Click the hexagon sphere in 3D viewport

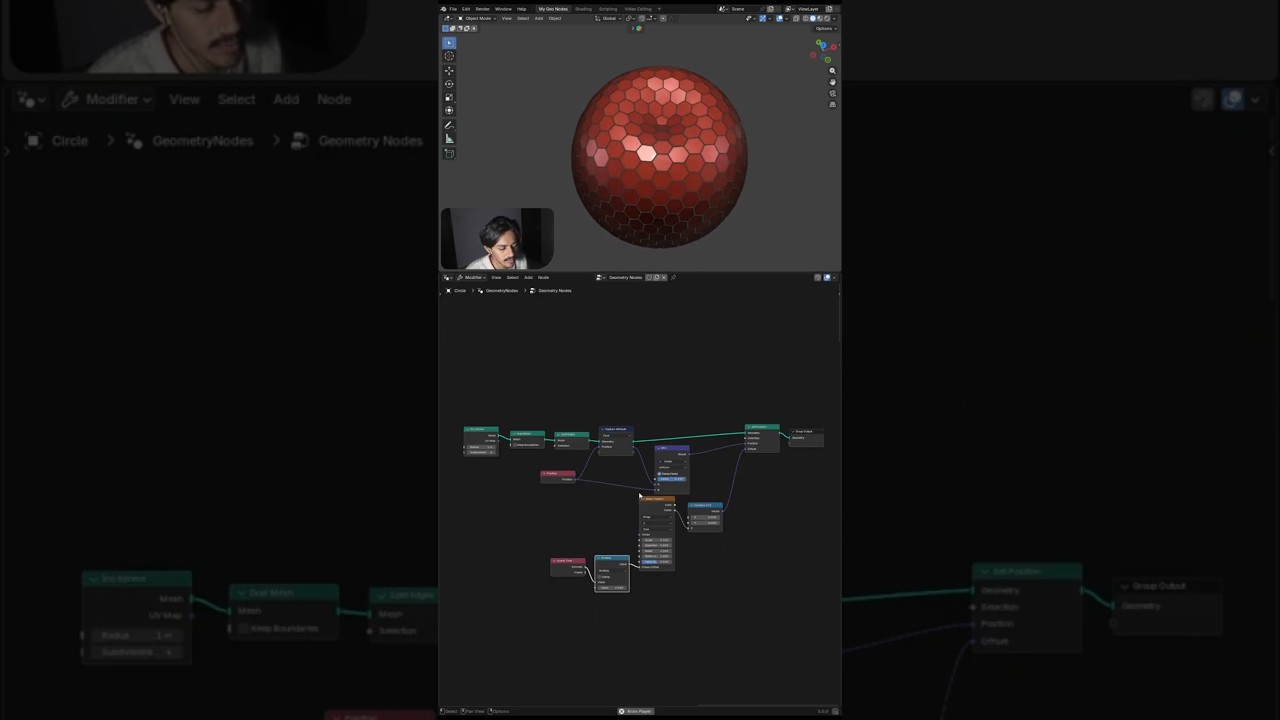pyautogui.click(x=659, y=157)
